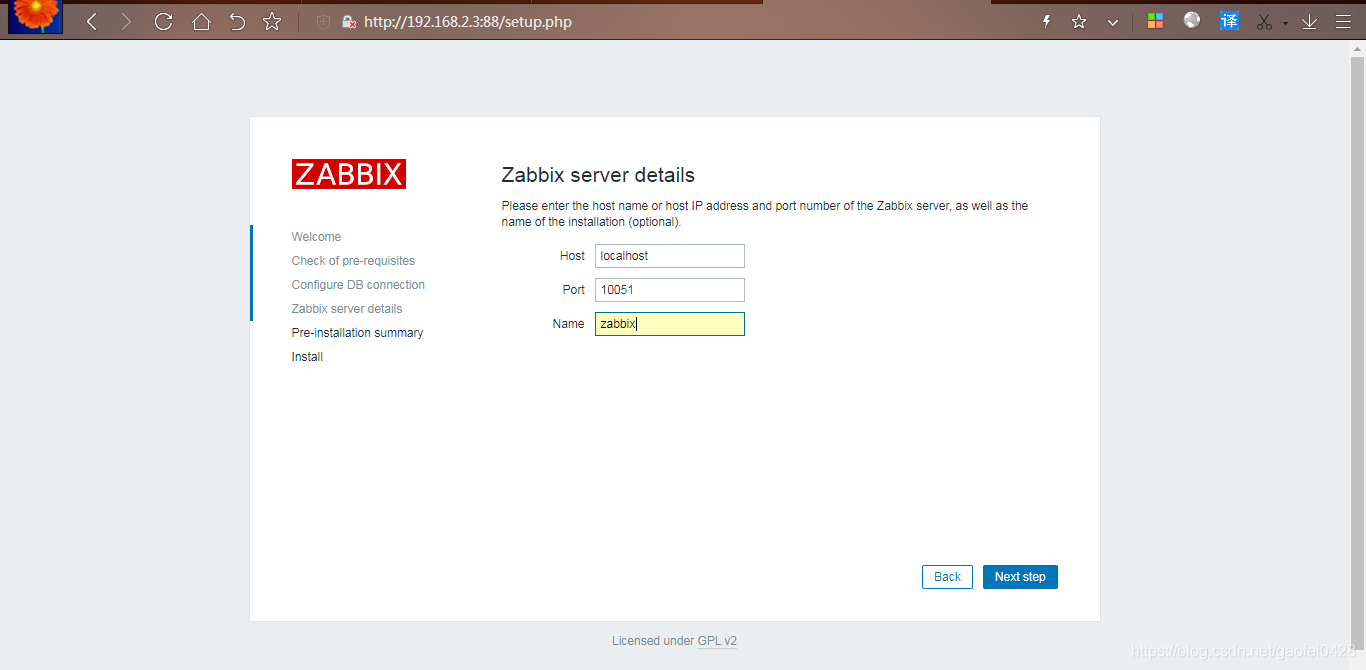Open the browser home page
The width and height of the screenshot is (1366, 670).
(x=200, y=20)
